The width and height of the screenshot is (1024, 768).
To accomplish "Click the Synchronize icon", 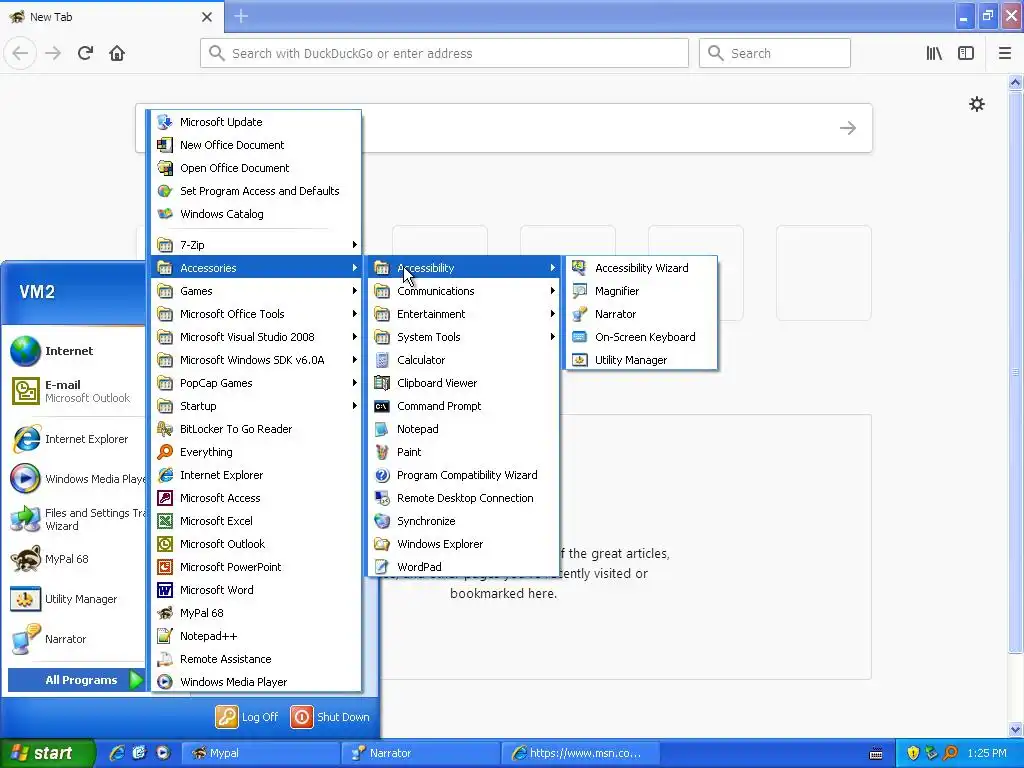I will (x=382, y=521).
